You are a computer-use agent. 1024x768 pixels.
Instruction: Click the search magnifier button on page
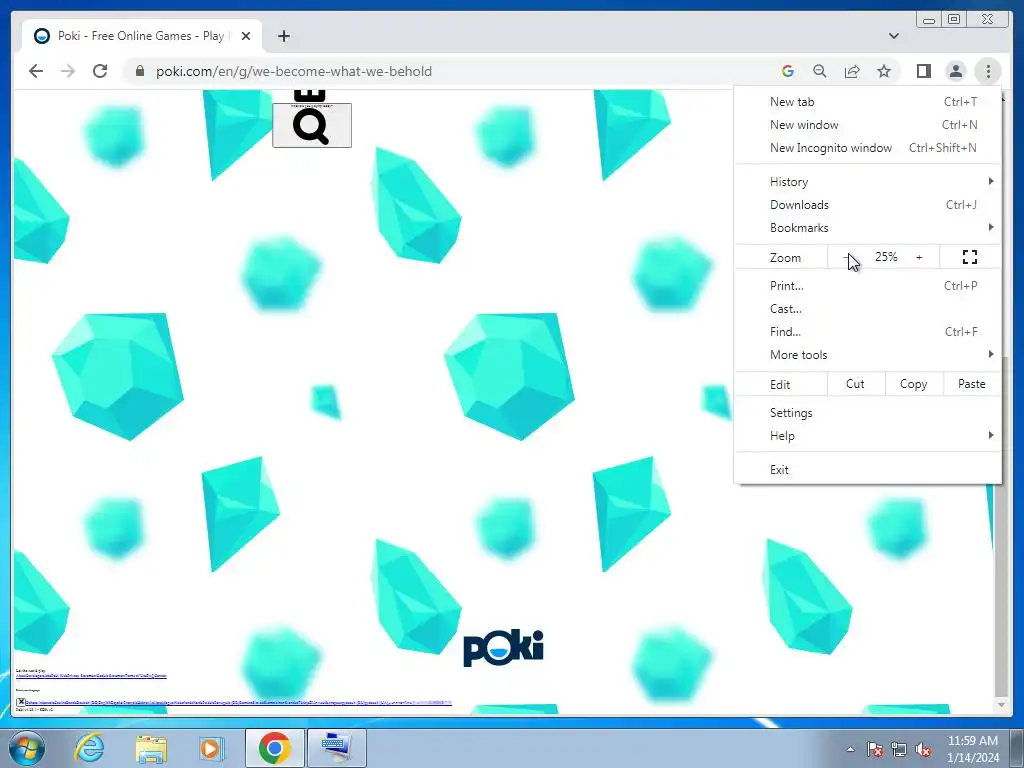(x=312, y=125)
